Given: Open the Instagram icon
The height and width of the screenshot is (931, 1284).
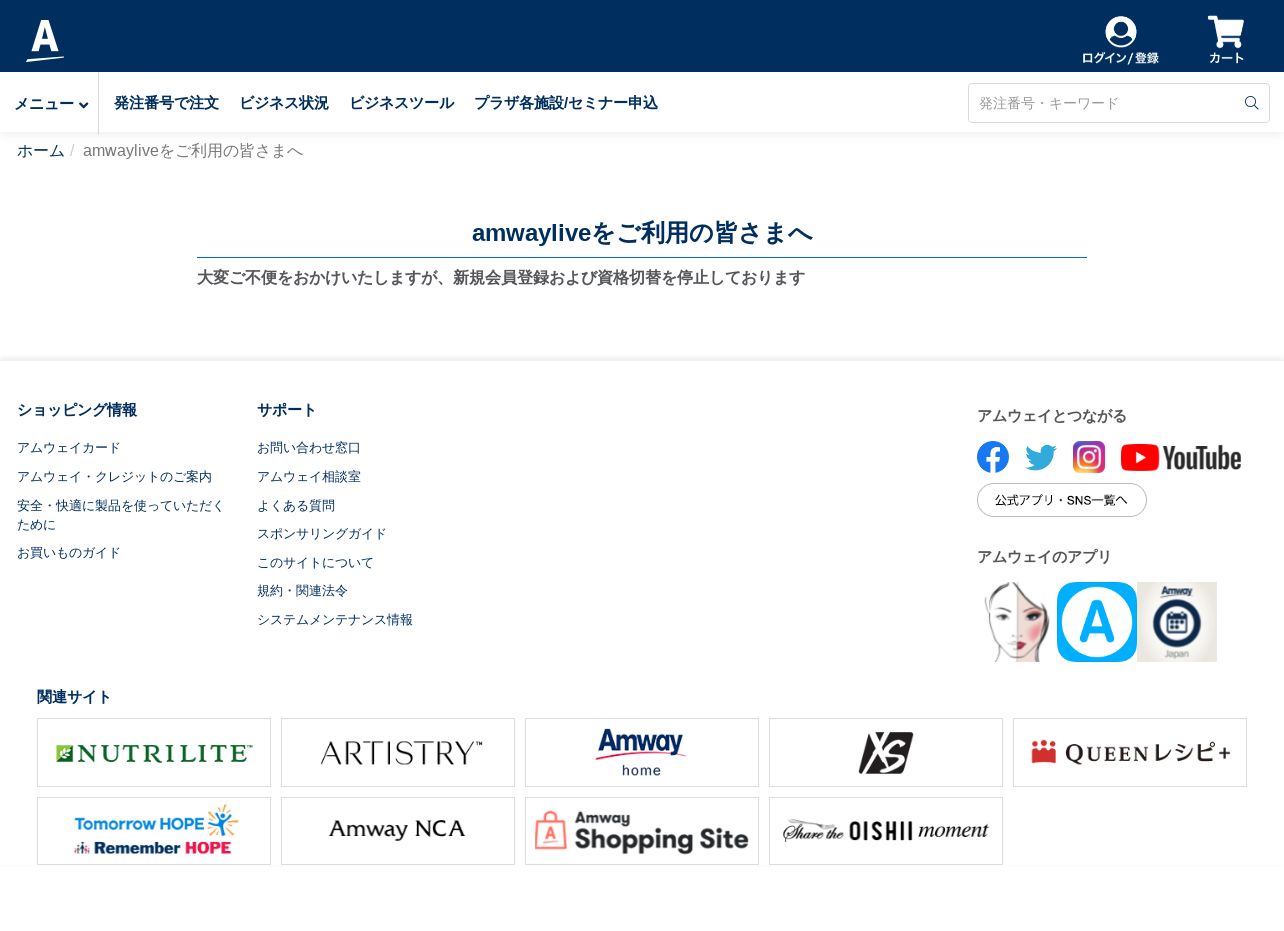Looking at the screenshot, I should pos(1089,457).
